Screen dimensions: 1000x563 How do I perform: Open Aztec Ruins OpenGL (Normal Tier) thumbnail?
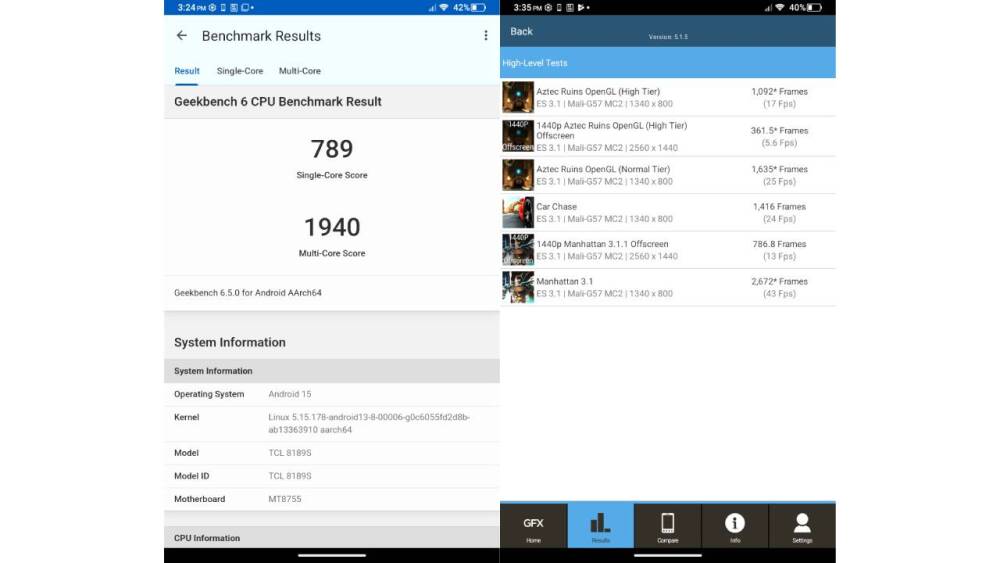tap(518, 175)
